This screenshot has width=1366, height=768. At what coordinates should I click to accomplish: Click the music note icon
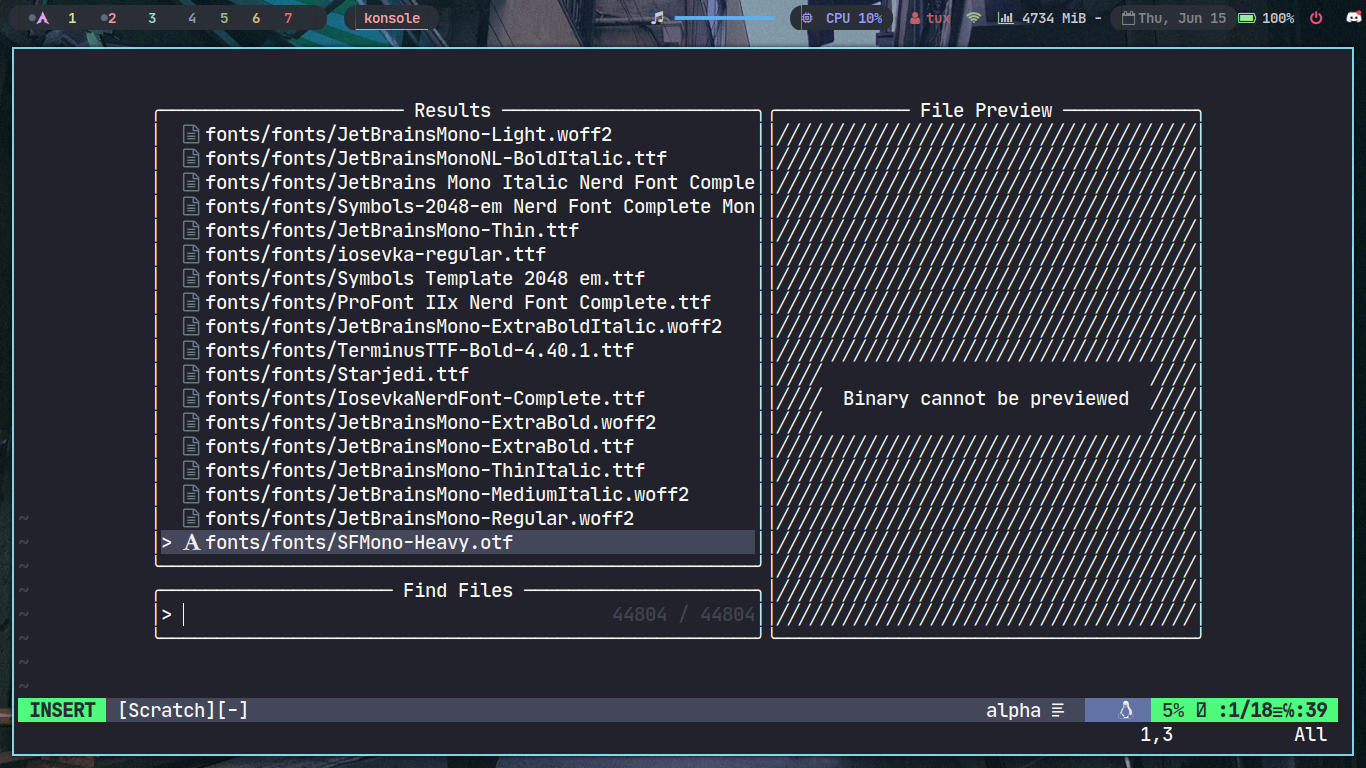pyautogui.click(x=657, y=18)
